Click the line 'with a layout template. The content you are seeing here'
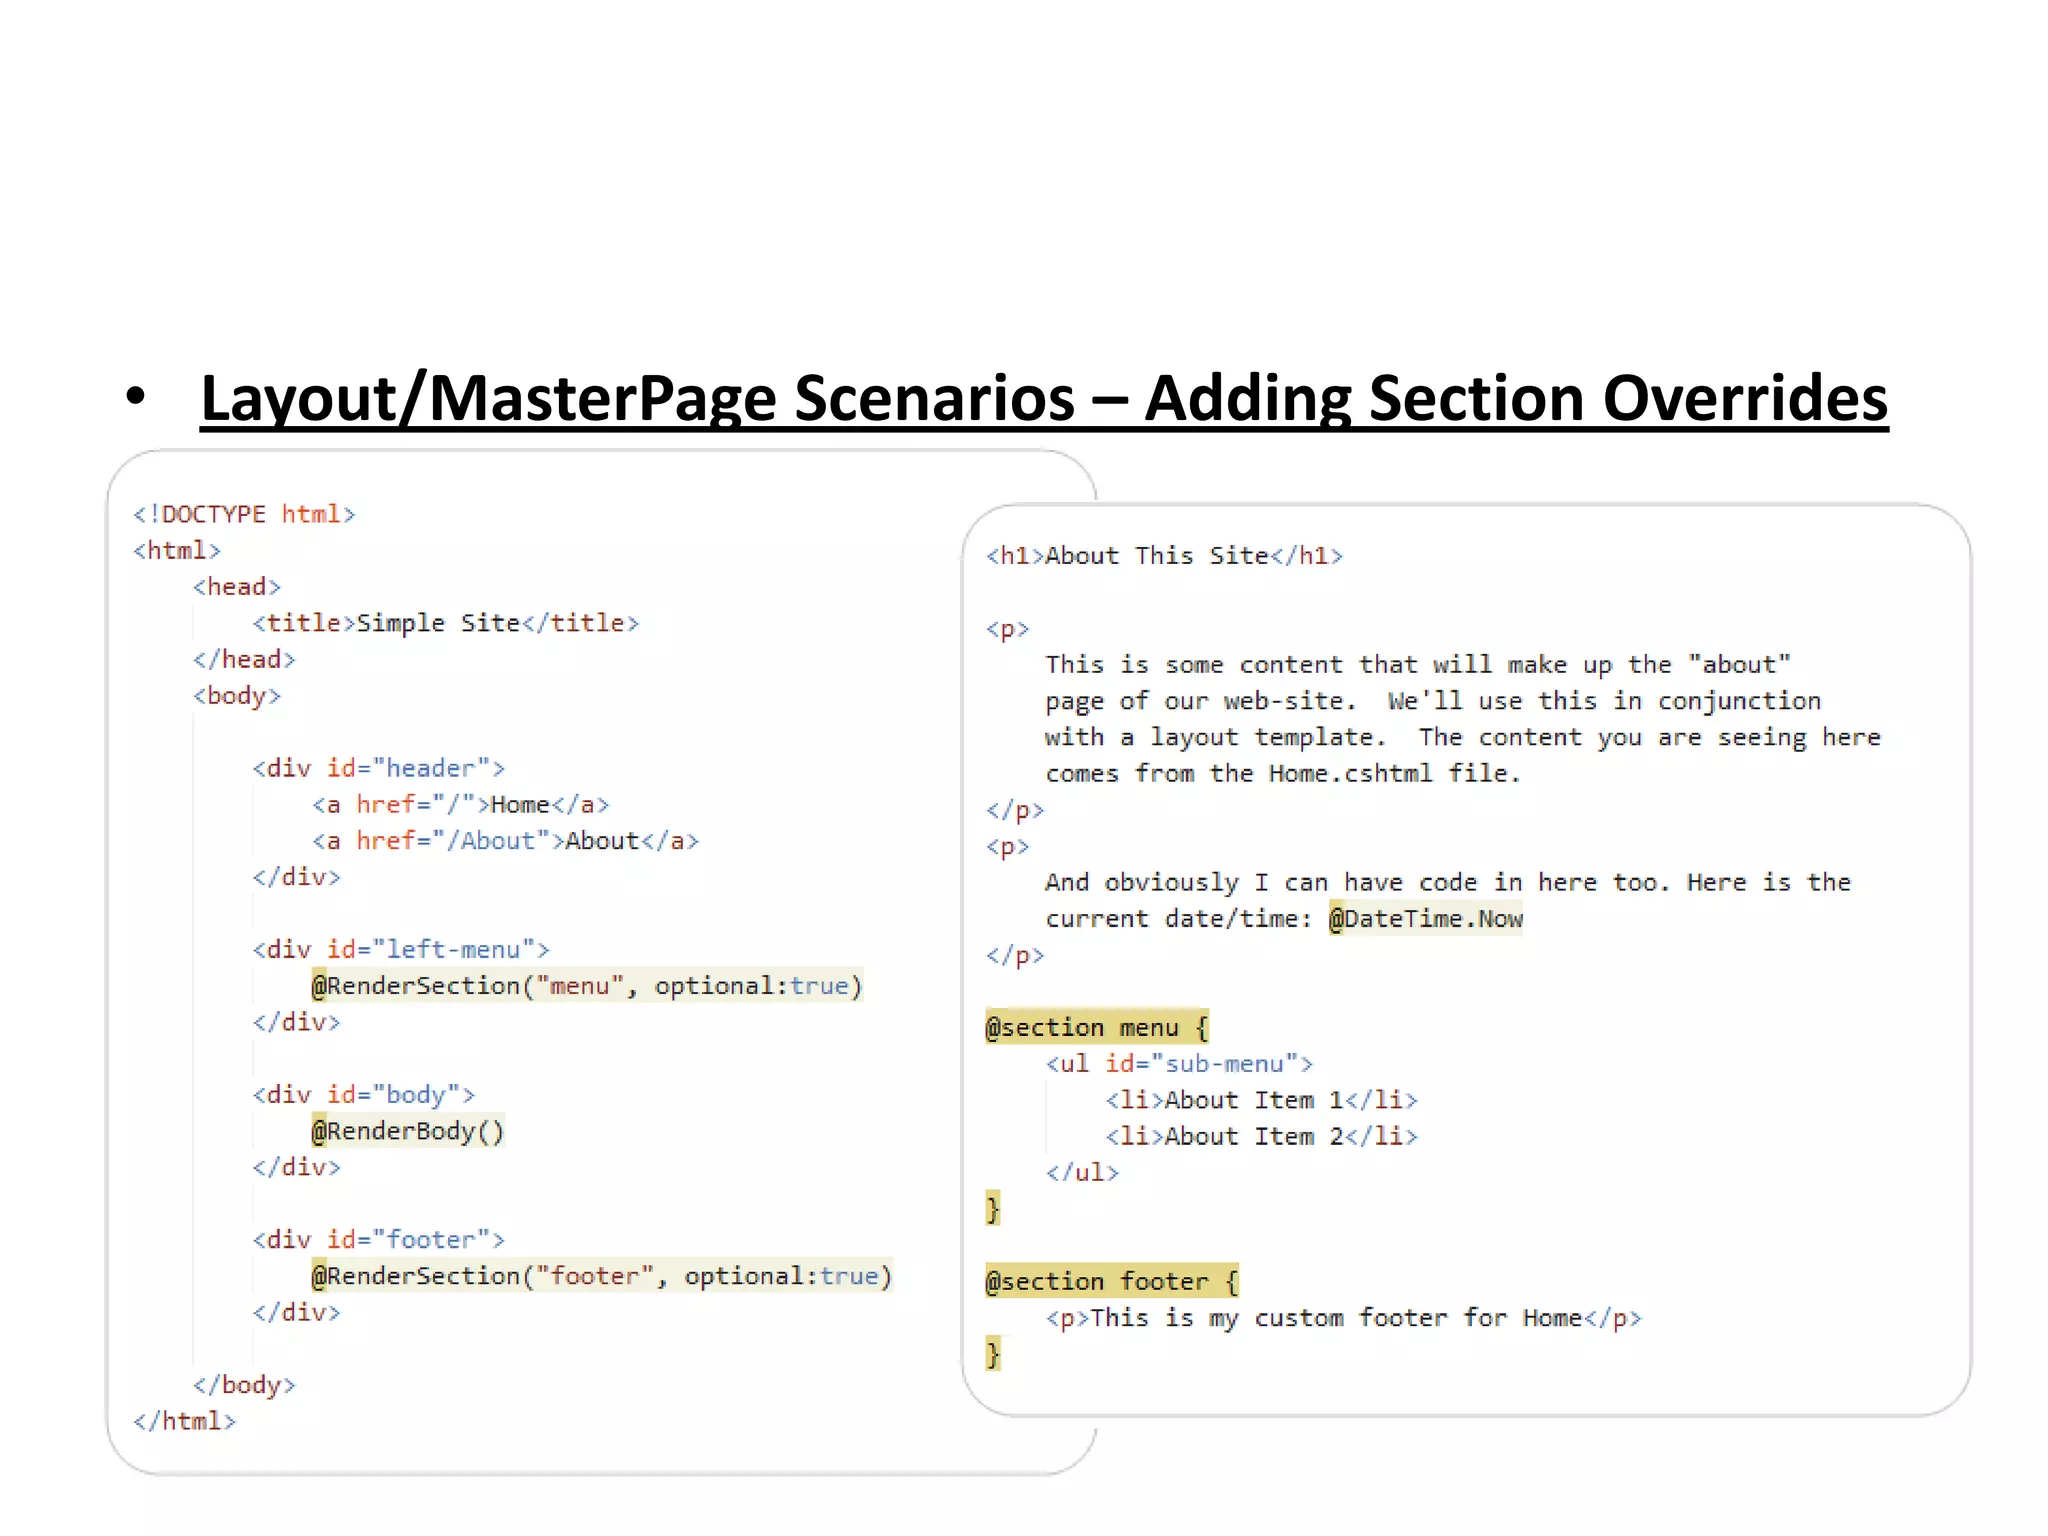The height and width of the screenshot is (1536, 2048). coord(1463,738)
